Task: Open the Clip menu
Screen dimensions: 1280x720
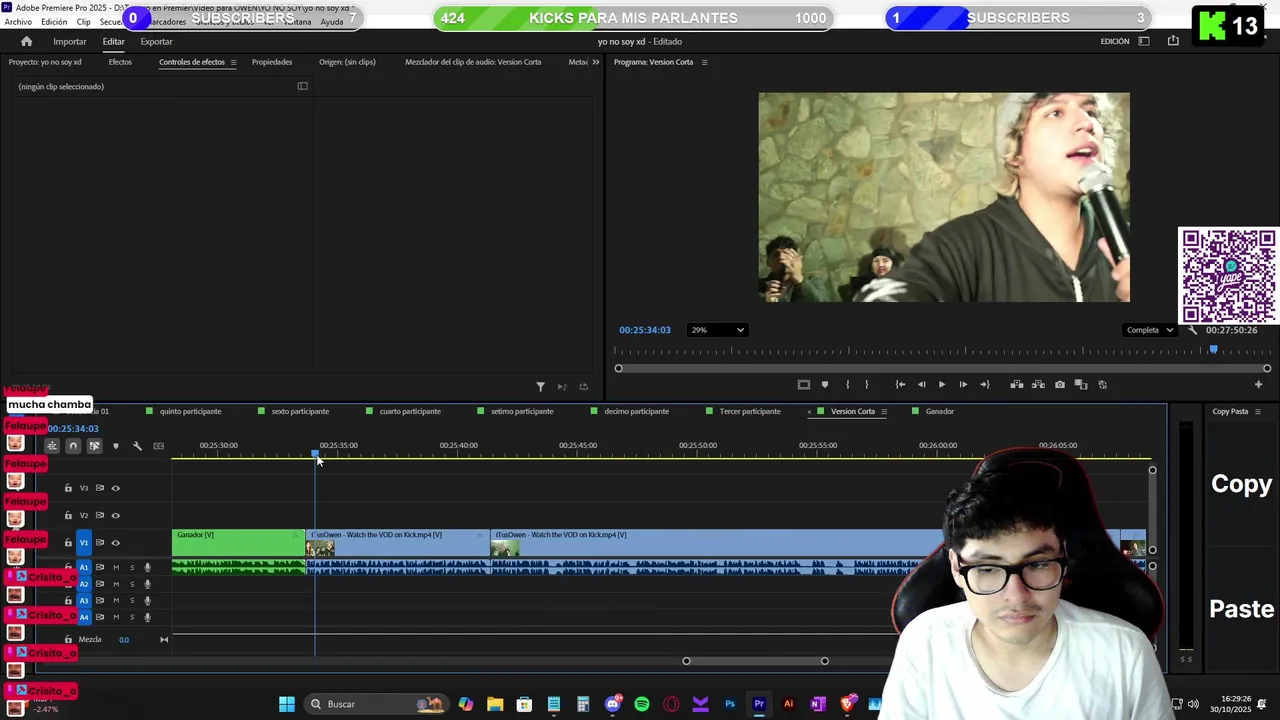Action: click(x=84, y=22)
